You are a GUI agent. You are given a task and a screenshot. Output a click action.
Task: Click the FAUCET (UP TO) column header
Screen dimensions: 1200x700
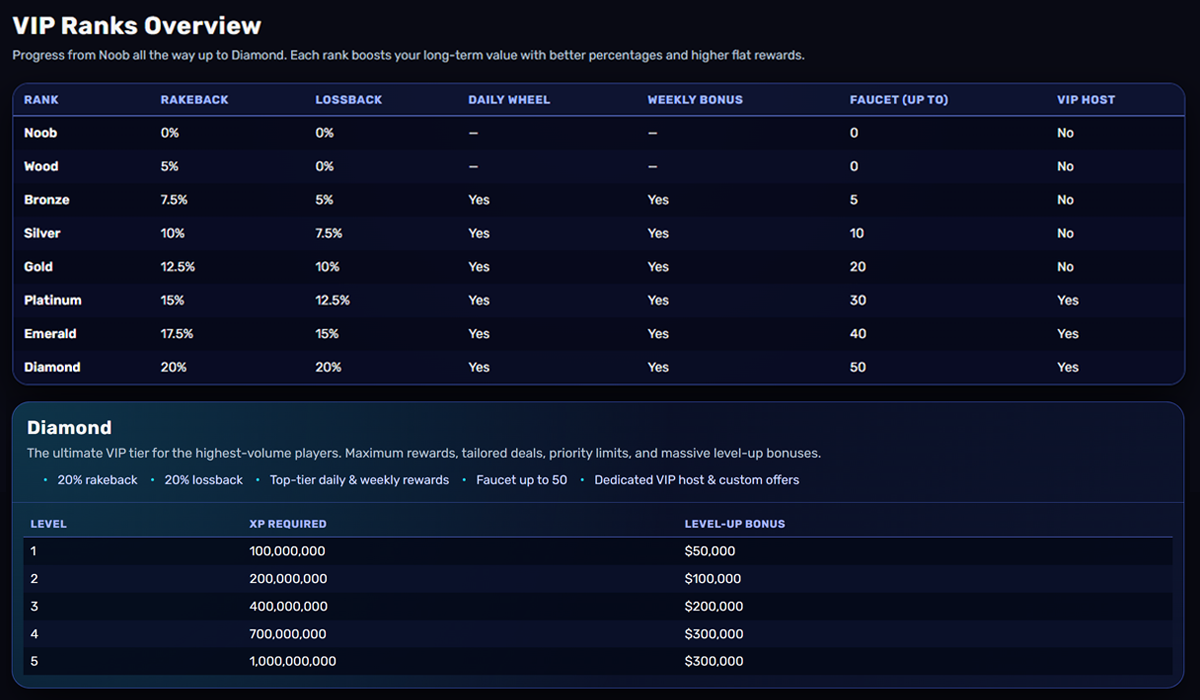click(899, 100)
